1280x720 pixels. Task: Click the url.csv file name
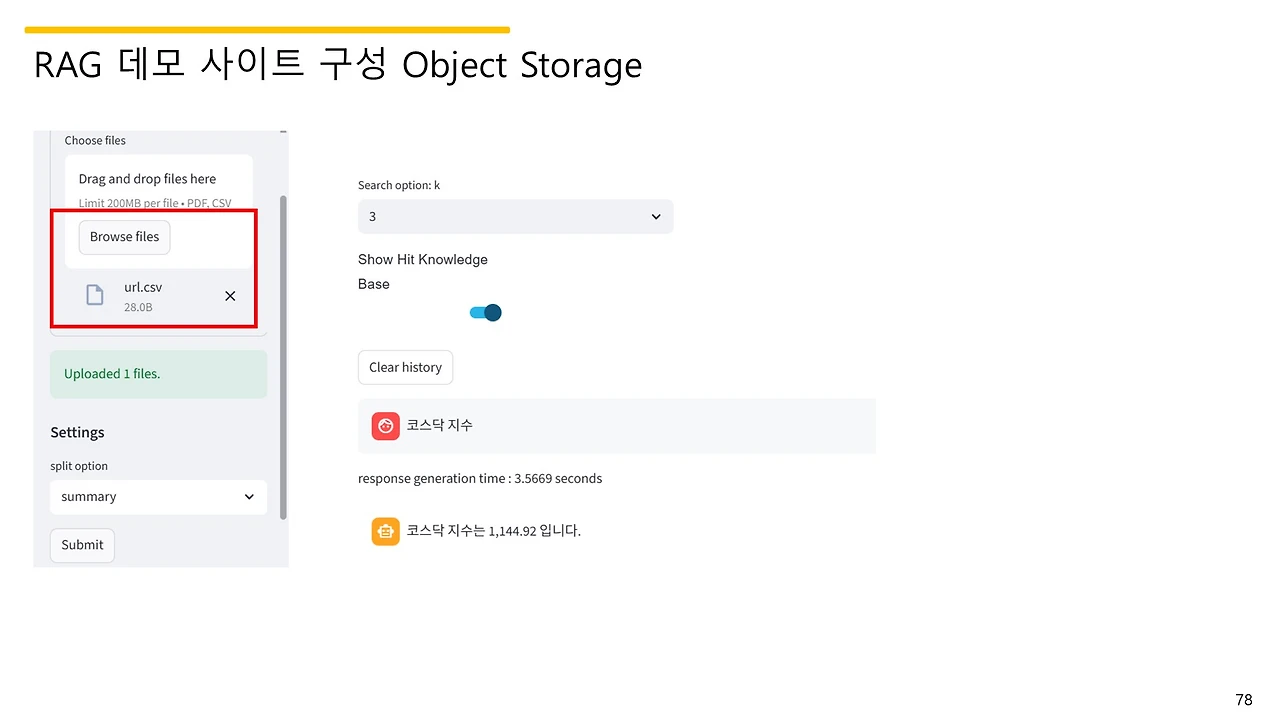point(143,288)
